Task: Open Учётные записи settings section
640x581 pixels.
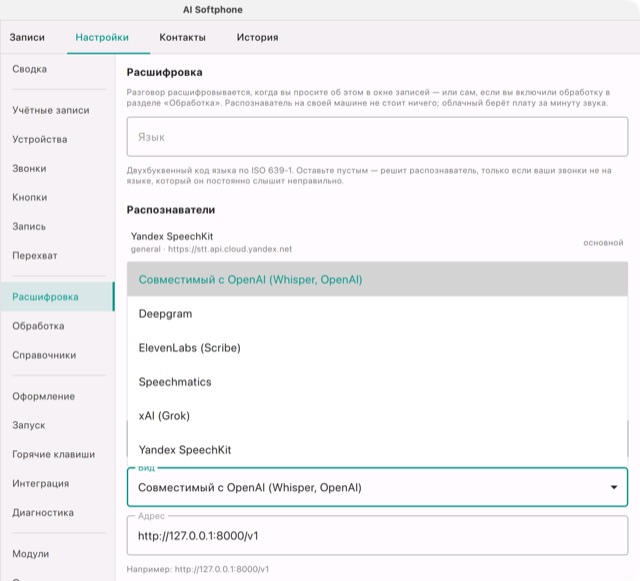Action: 58,110
